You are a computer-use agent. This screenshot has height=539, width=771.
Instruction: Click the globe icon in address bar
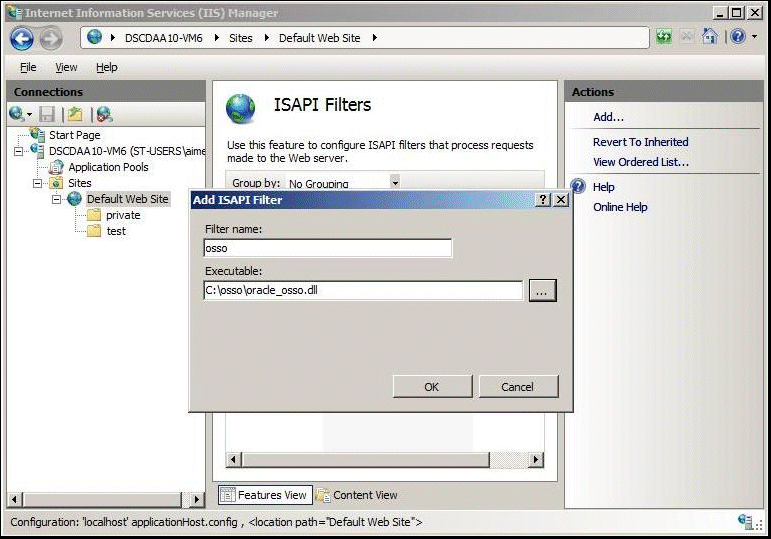click(94, 37)
